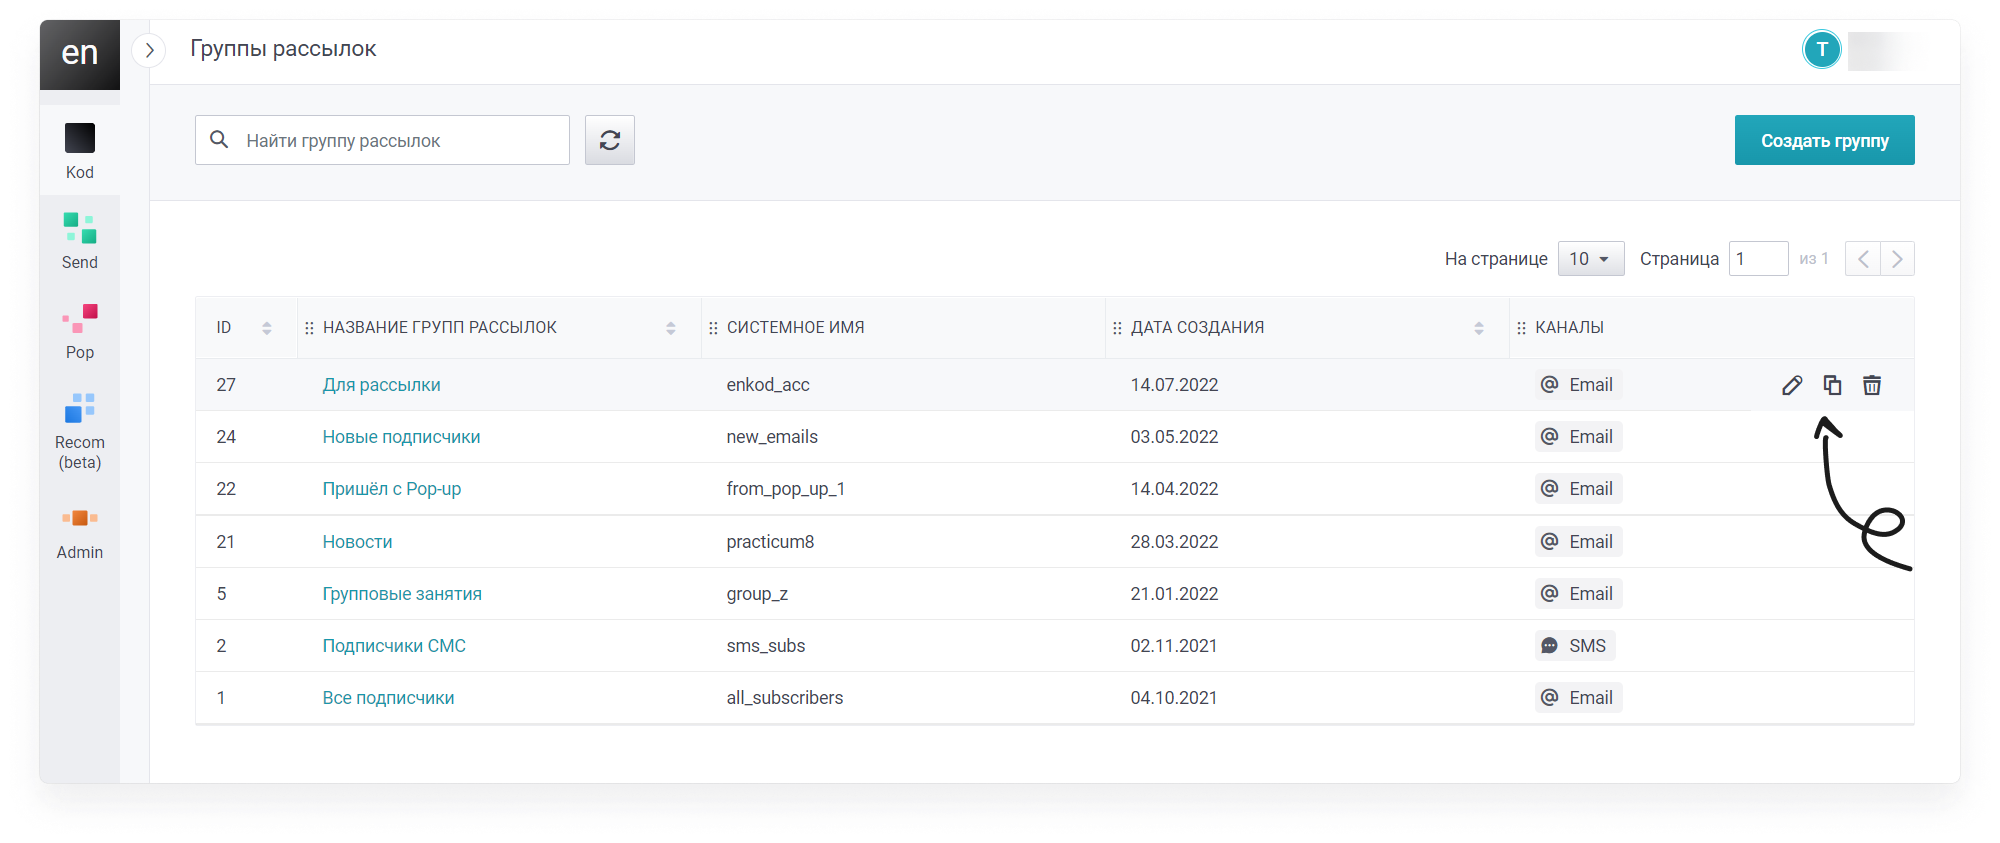Click the page number input field
2000x843 pixels.
(1759, 259)
